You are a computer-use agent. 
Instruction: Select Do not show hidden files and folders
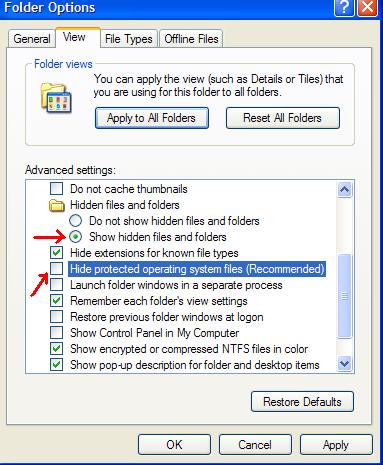[x=76, y=221]
